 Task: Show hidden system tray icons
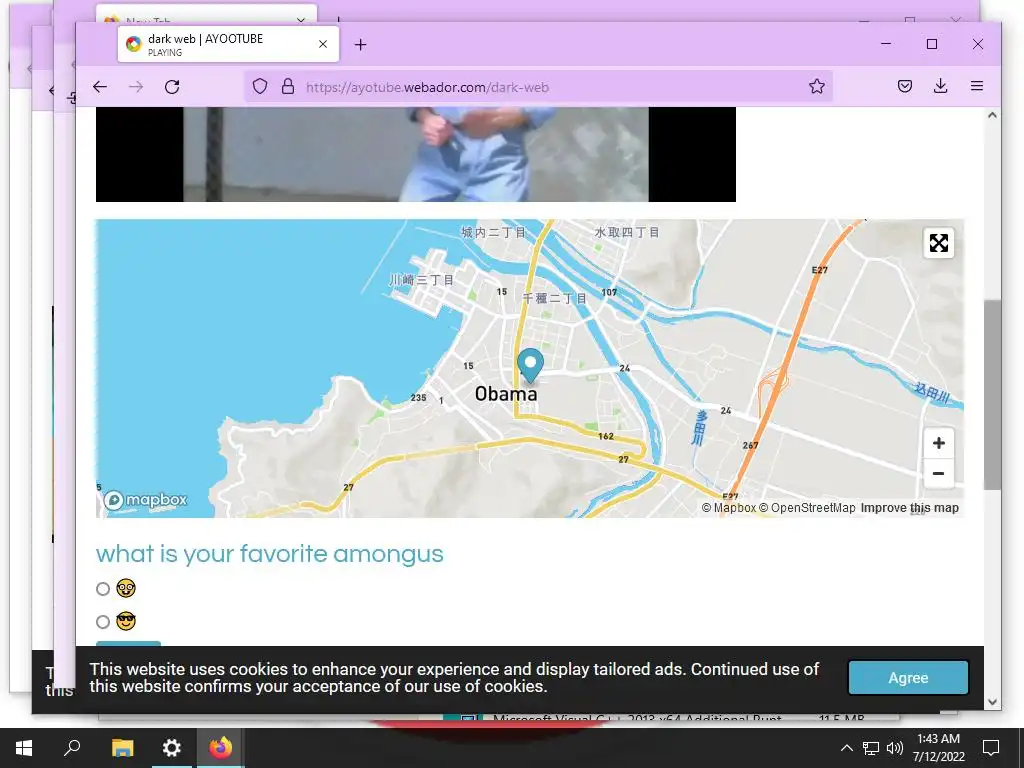coord(846,748)
